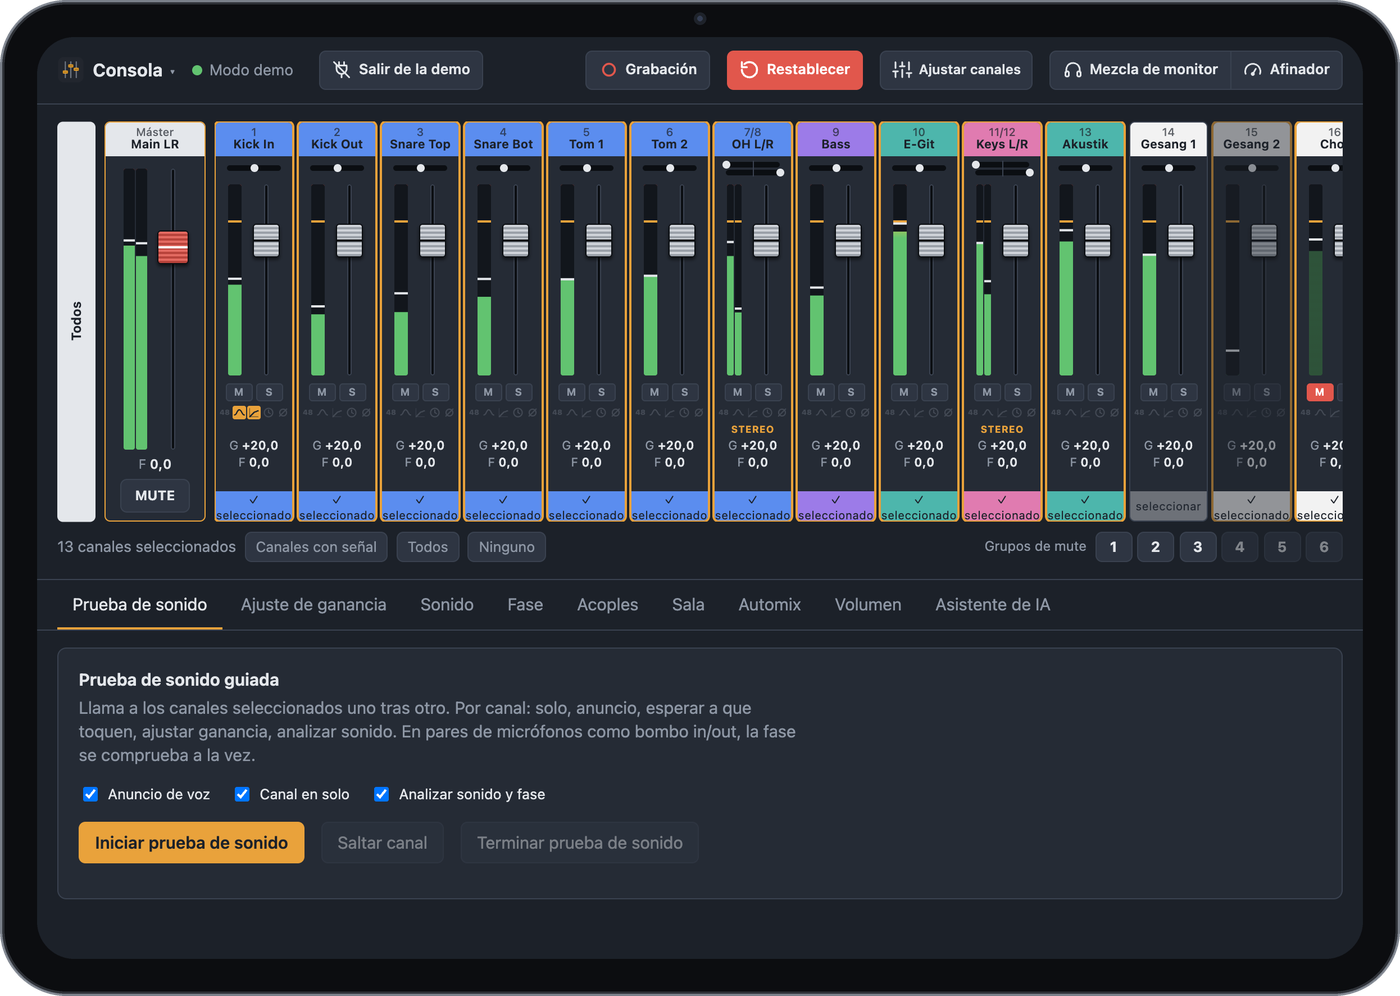
Task: Click the delay clock icon on Kick In
Action: (x=269, y=413)
